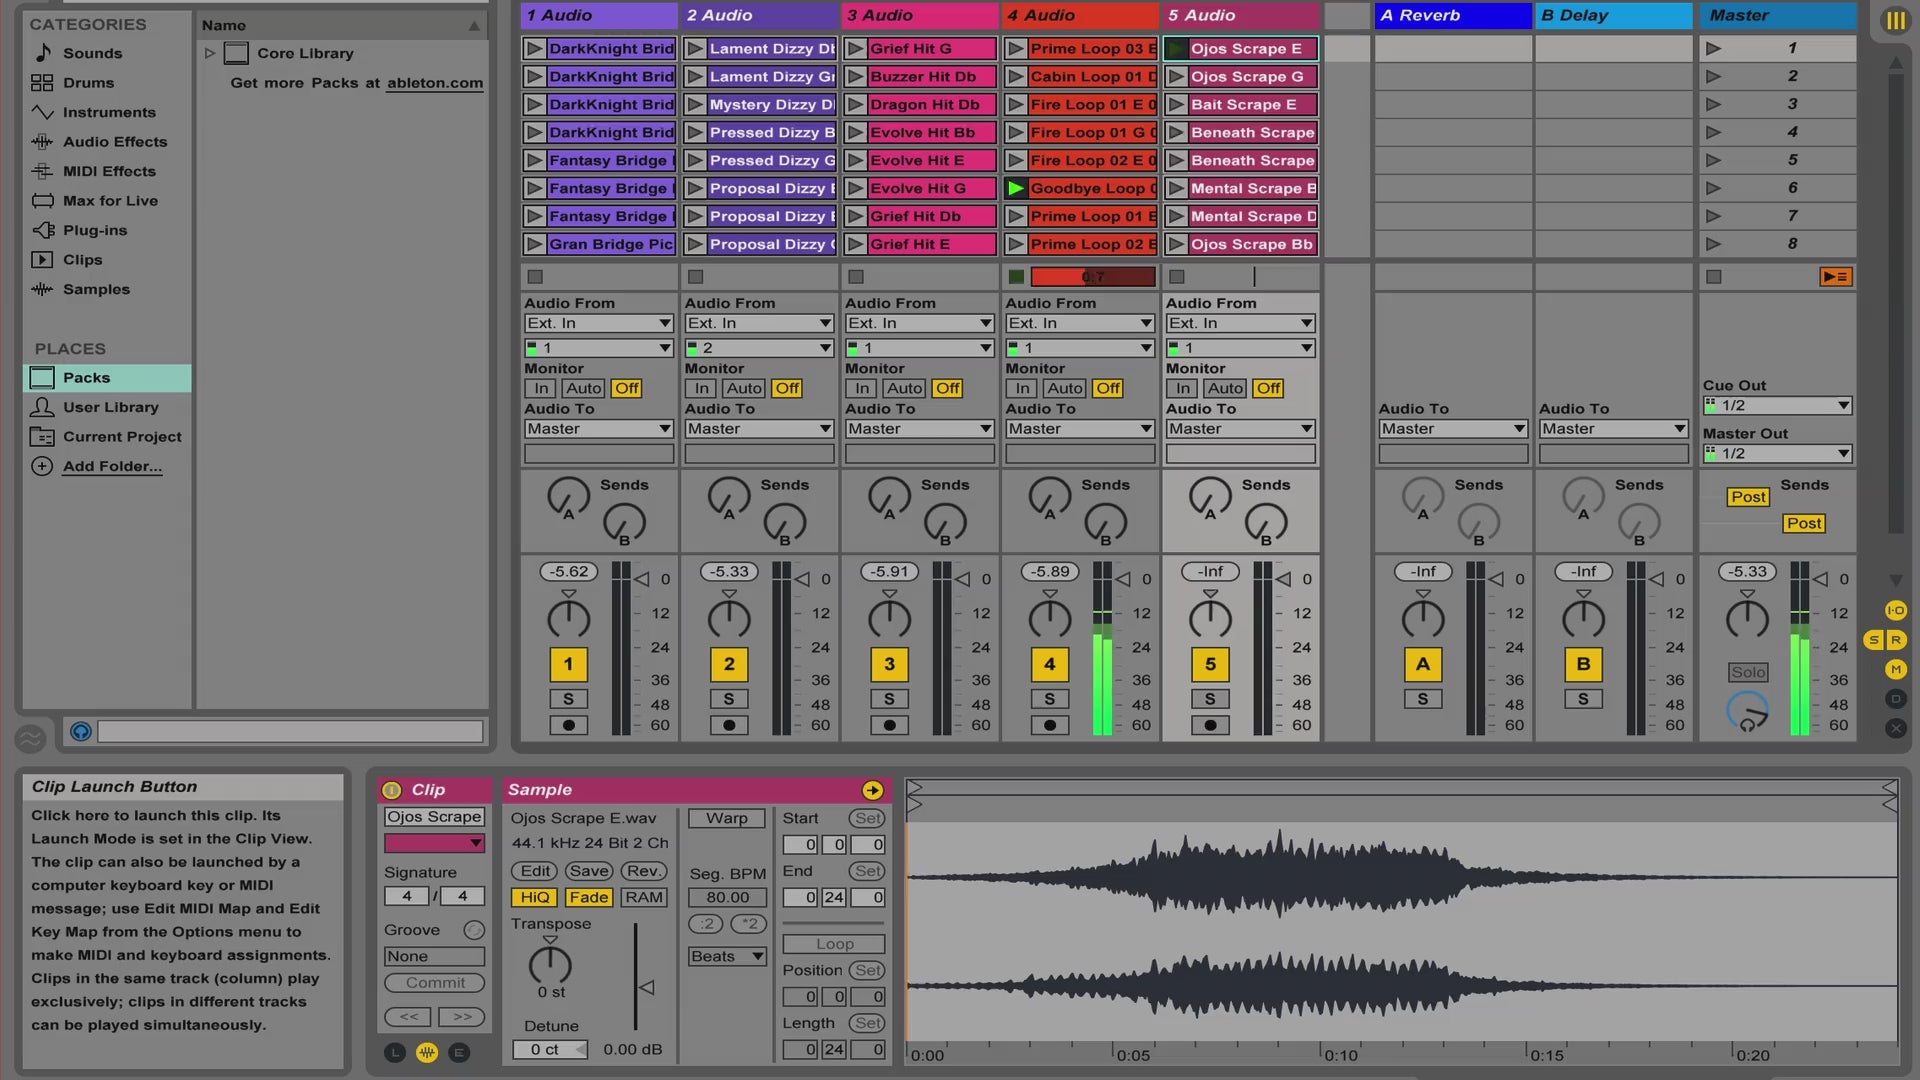
Task: Open Master Out 1/2 dropdown
Action: coord(1777,453)
